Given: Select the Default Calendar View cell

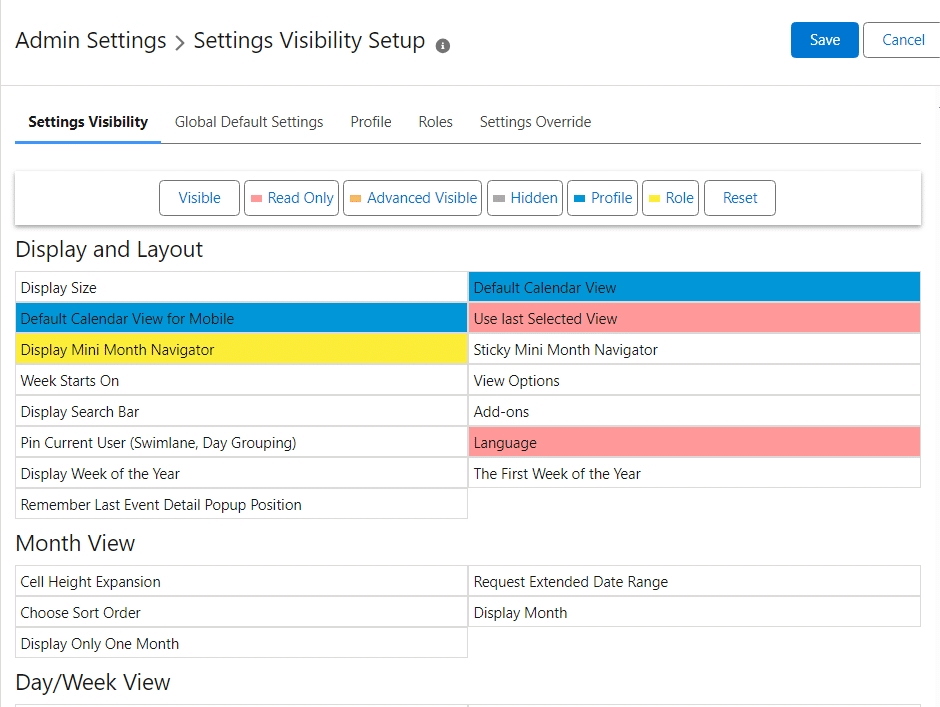Looking at the screenshot, I should (x=694, y=288).
